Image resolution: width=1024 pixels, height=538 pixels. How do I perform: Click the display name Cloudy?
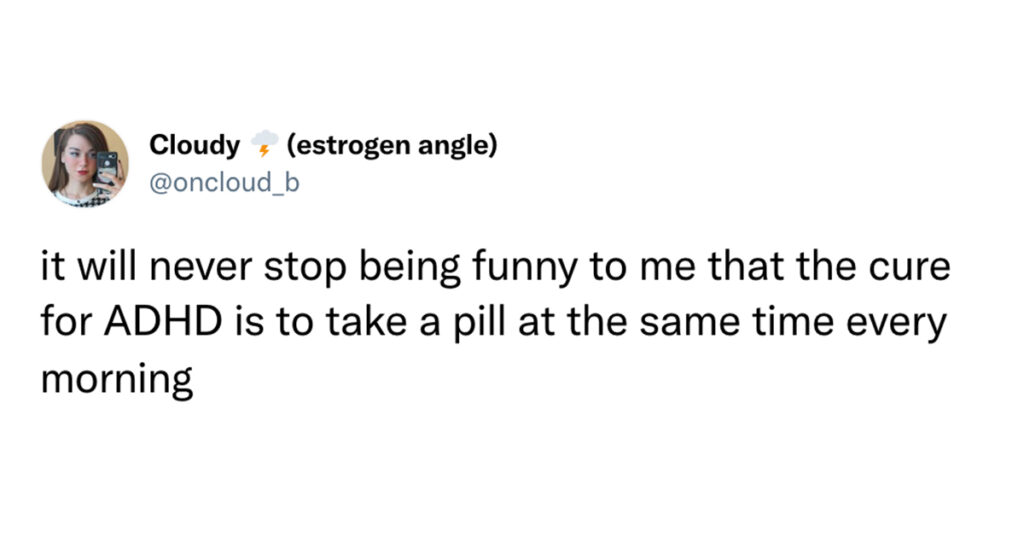point(195,145)
